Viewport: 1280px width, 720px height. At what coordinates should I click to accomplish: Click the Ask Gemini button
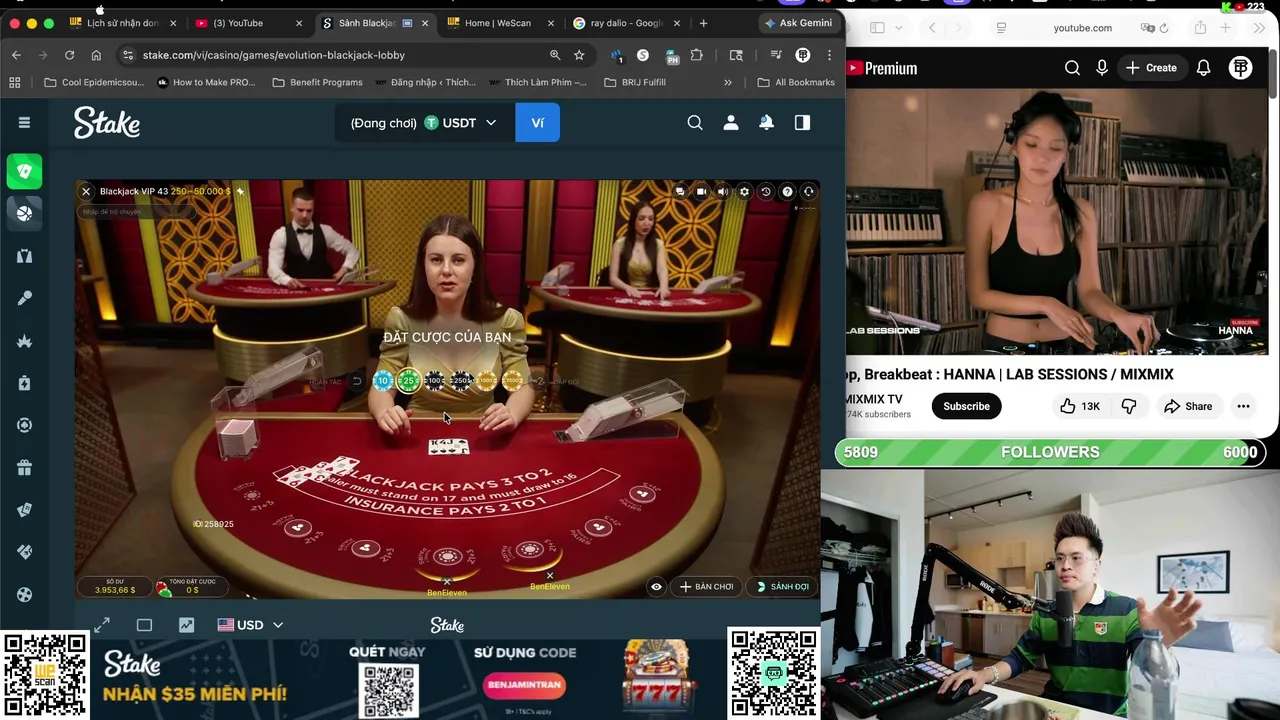797,23
